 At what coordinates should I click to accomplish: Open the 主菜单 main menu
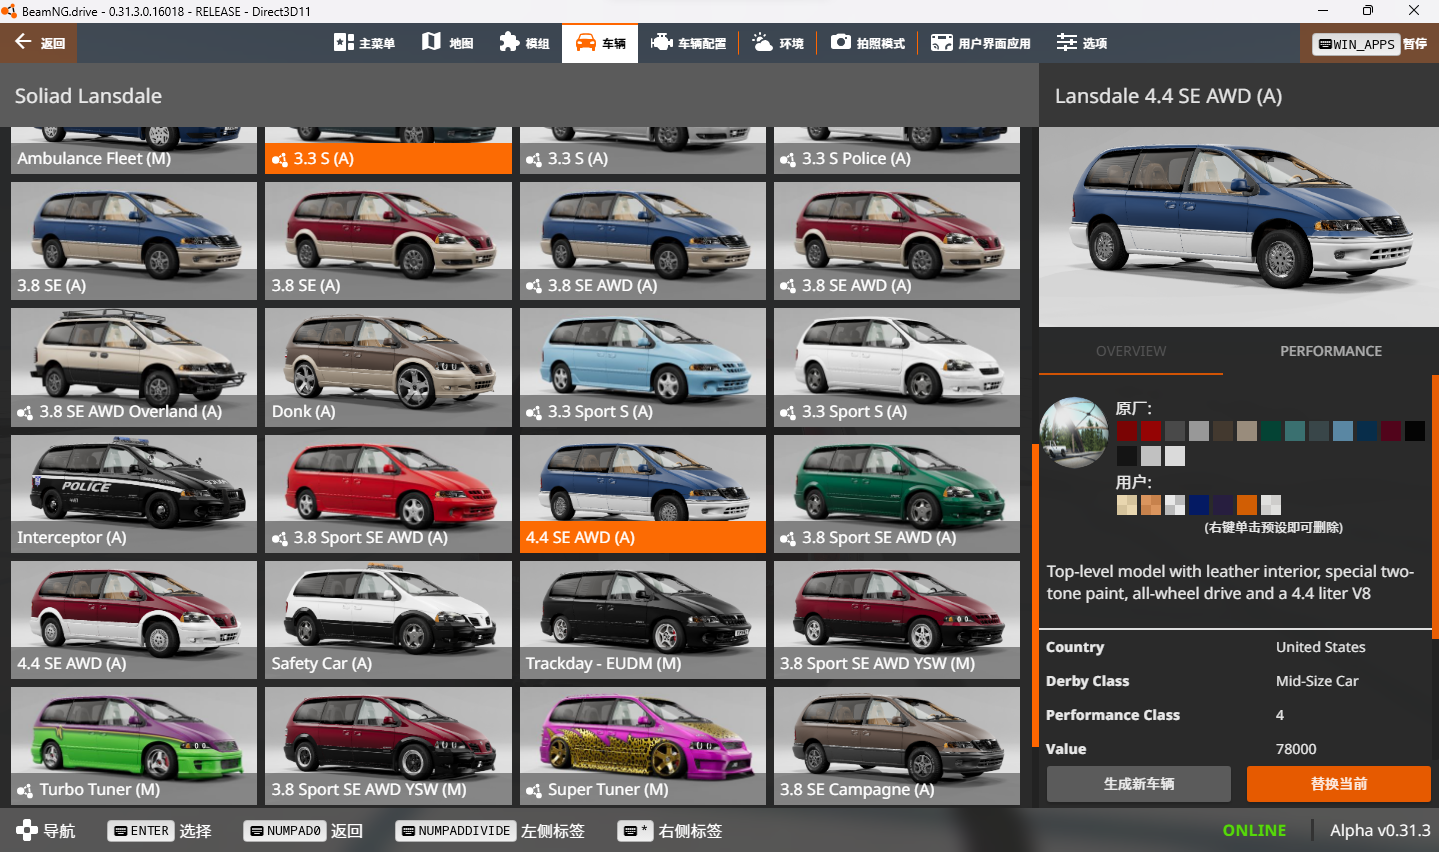pyautogui.click(x=364, y=43)
